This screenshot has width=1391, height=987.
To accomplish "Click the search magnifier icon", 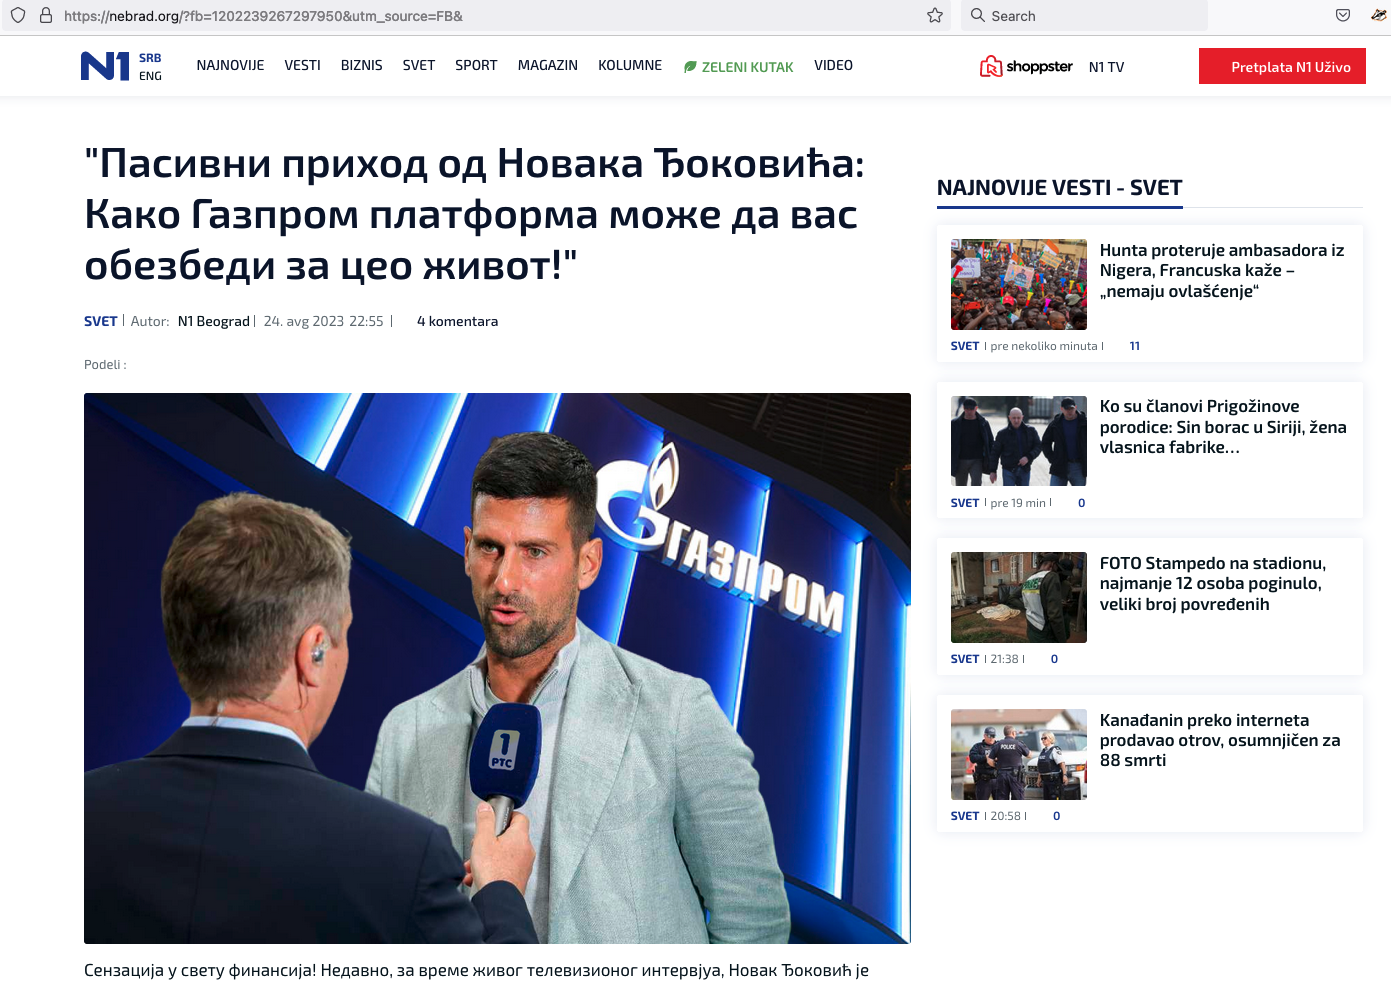I will (x=978, y=15).
